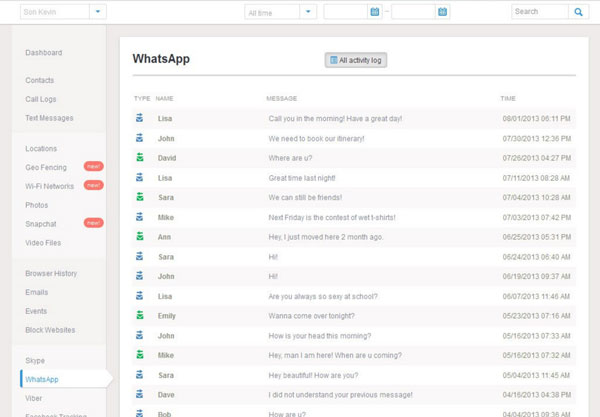Screen dimensions: 600x417
Task: Open Locations in the sidebar
Action: [41, 148]
